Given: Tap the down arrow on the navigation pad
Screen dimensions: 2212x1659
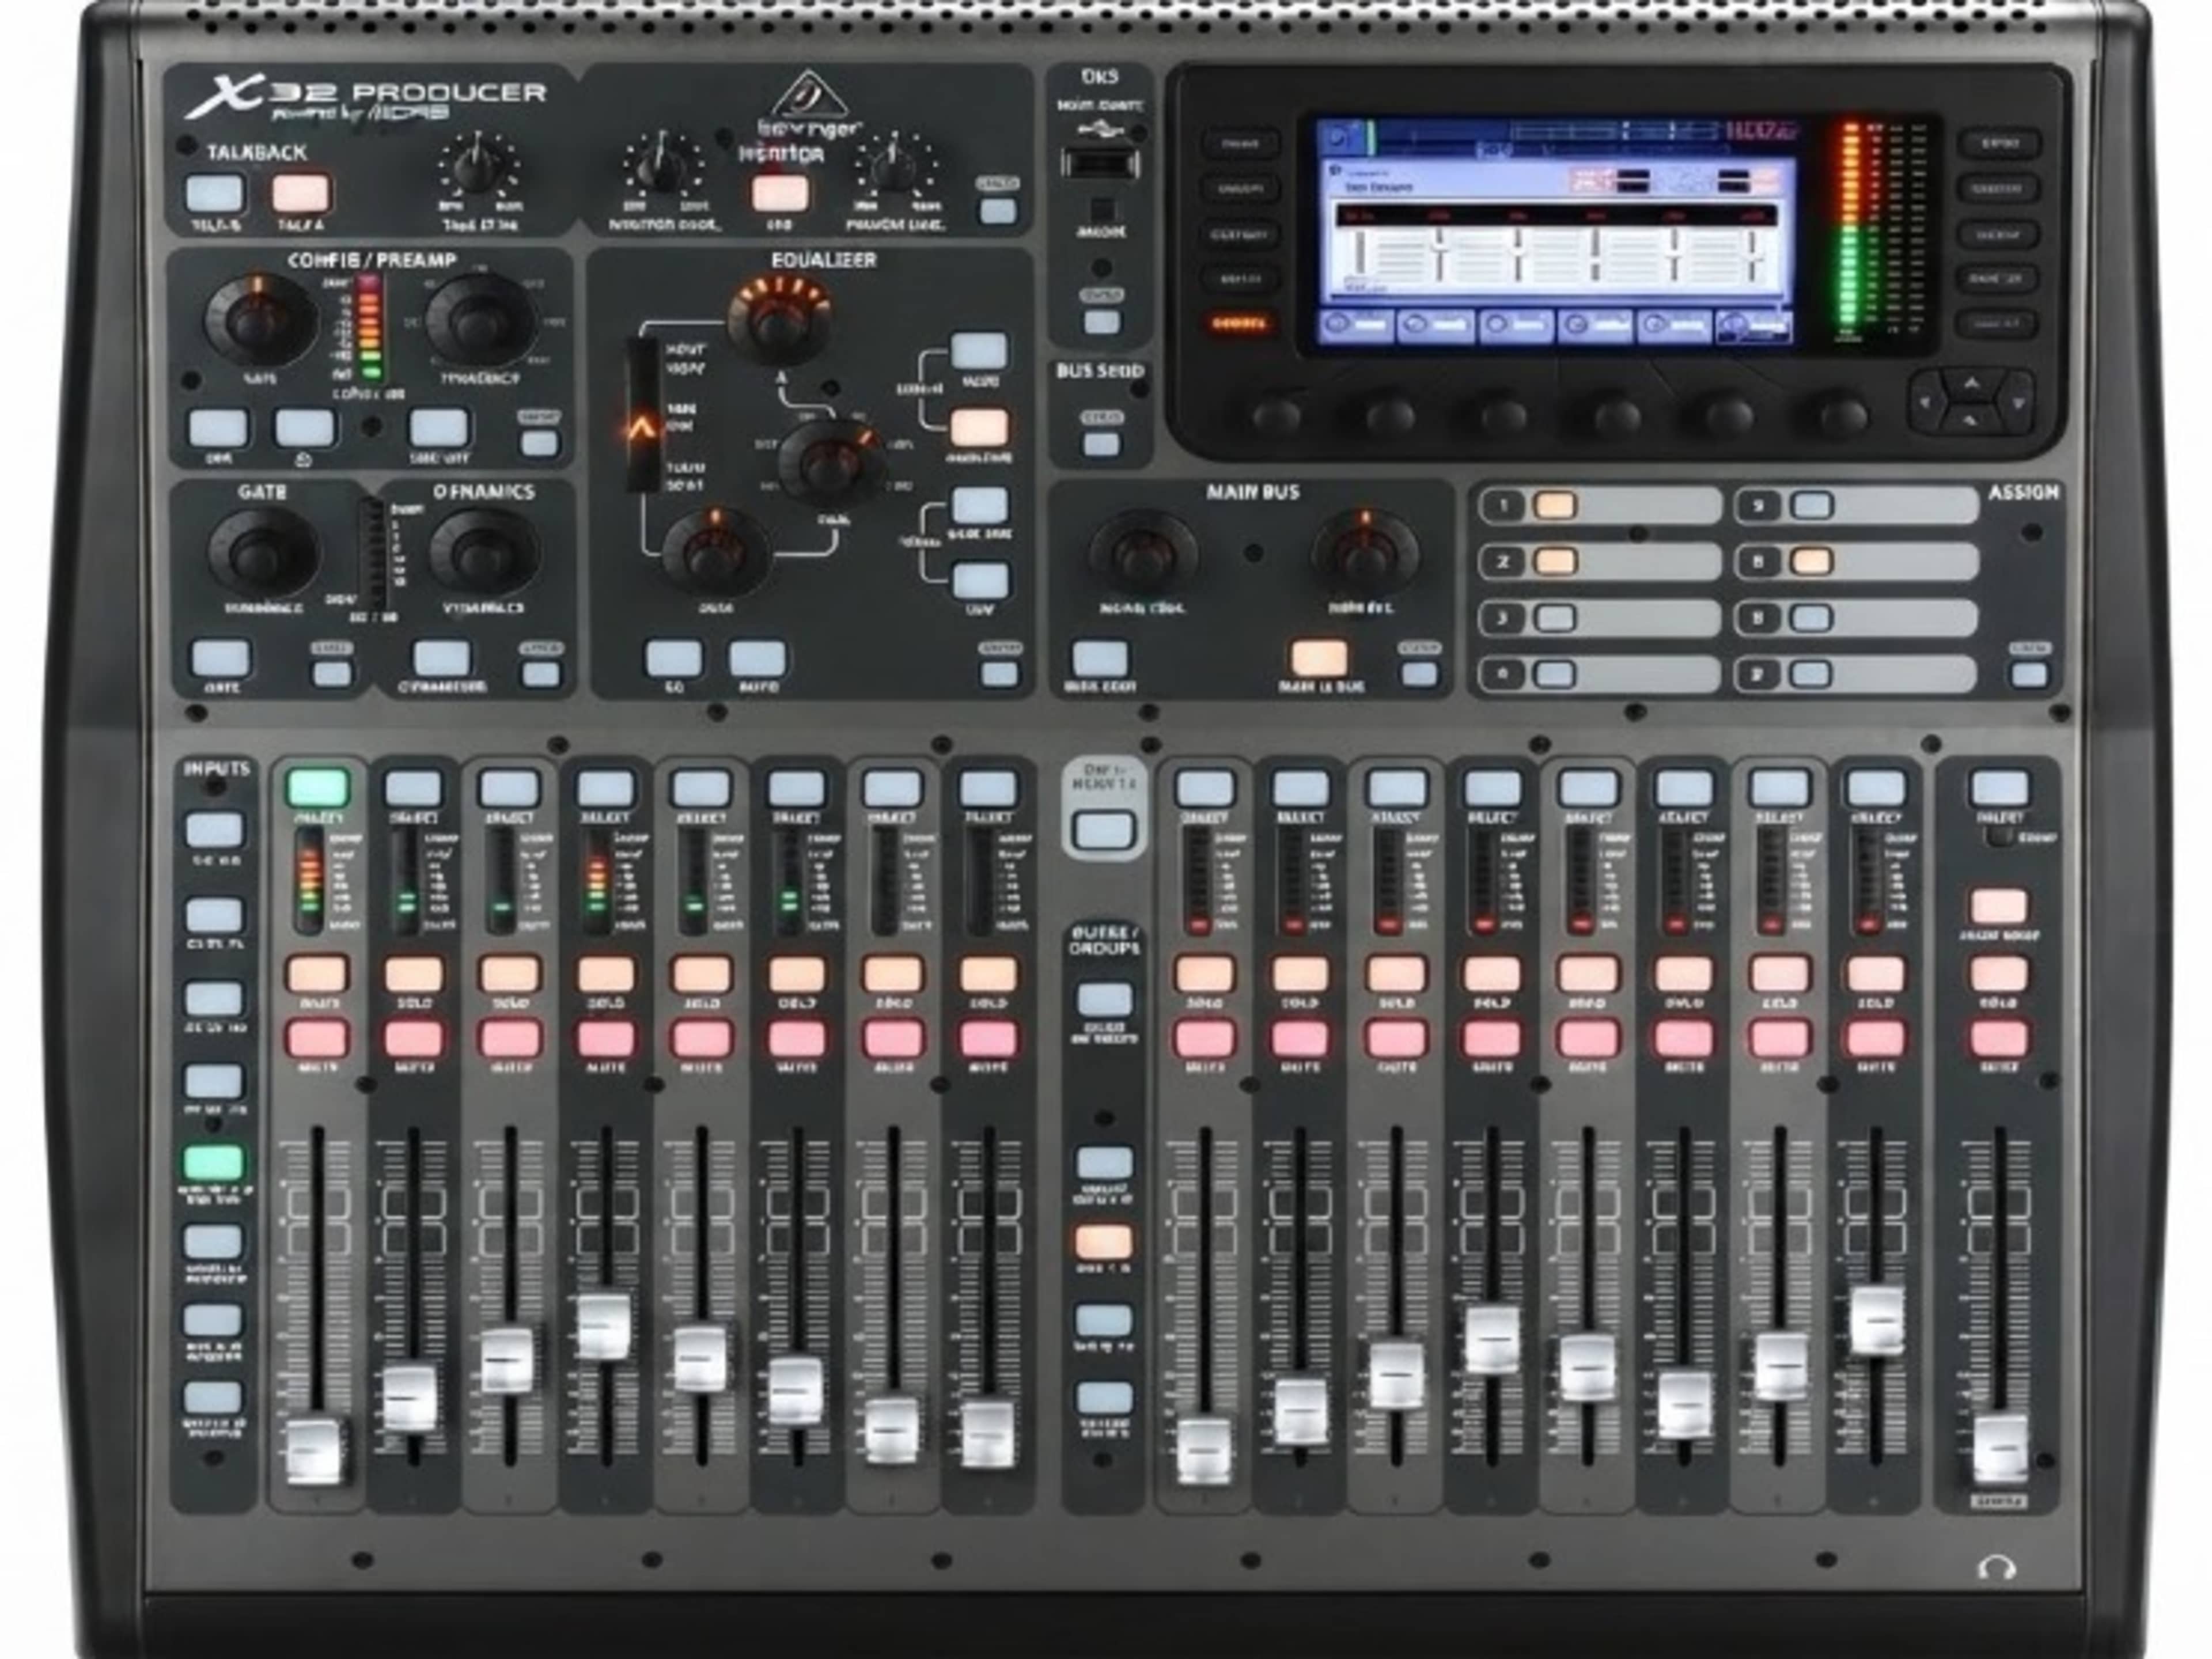Looking at the screenshot, I should (1970, 421).
